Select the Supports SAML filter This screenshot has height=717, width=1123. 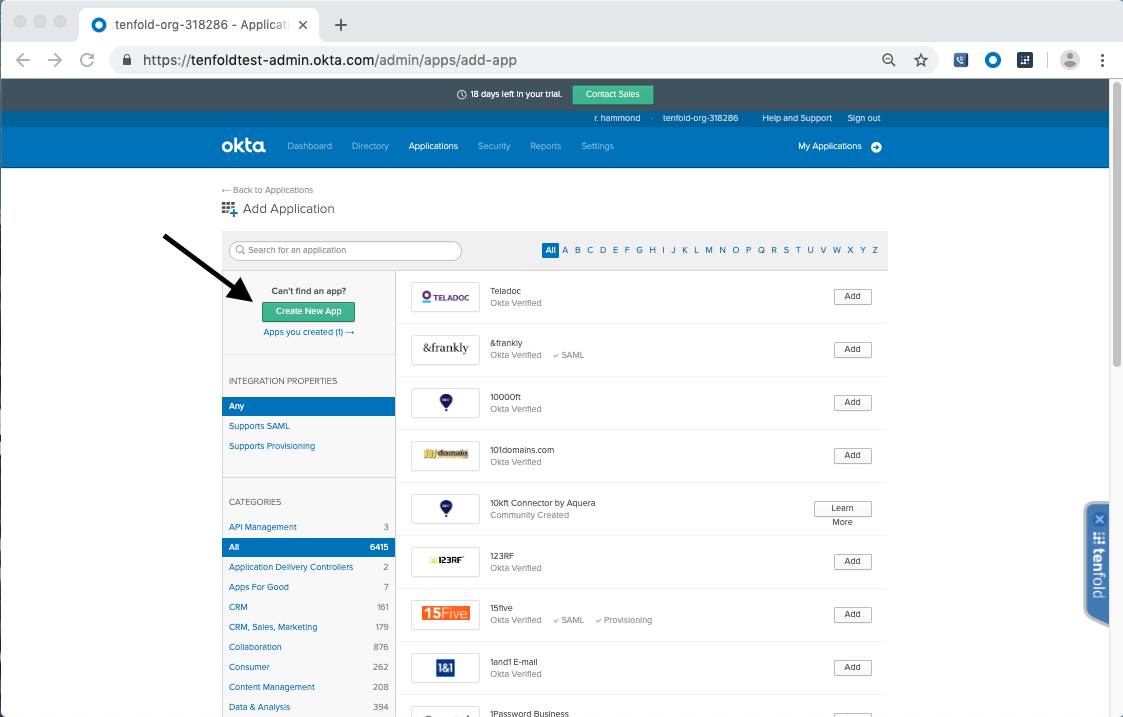coord(258,426)
